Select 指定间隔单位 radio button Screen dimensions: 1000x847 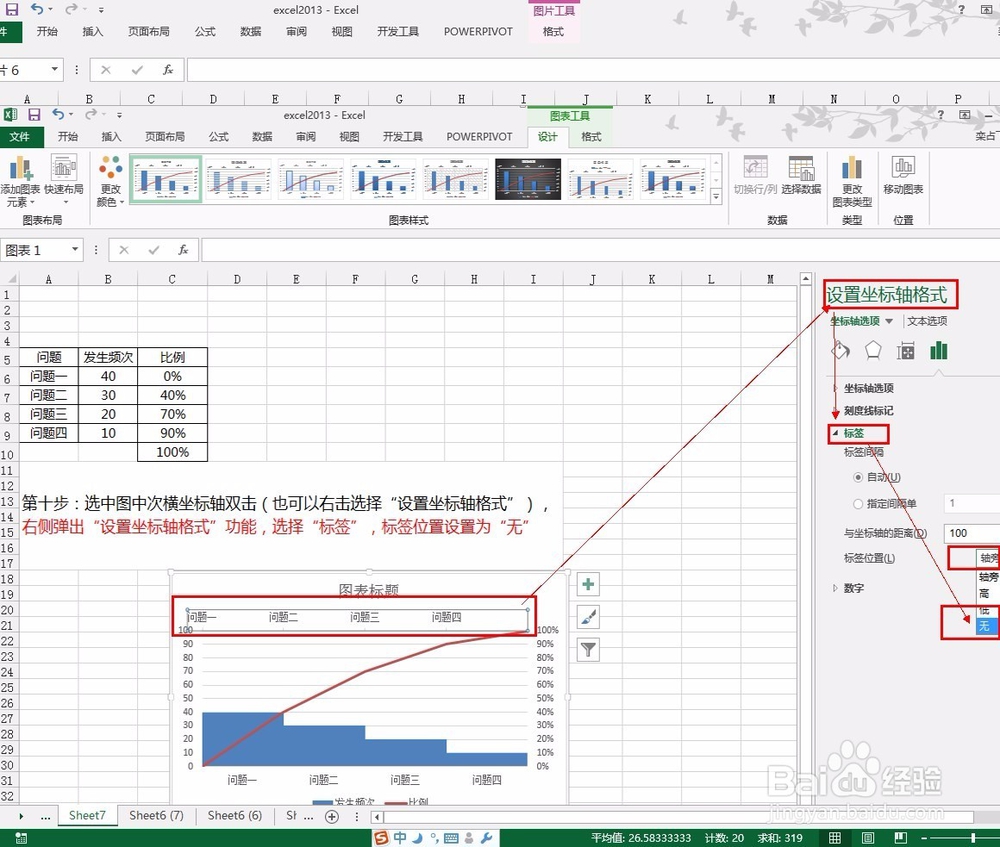click(x=858, y=504)
